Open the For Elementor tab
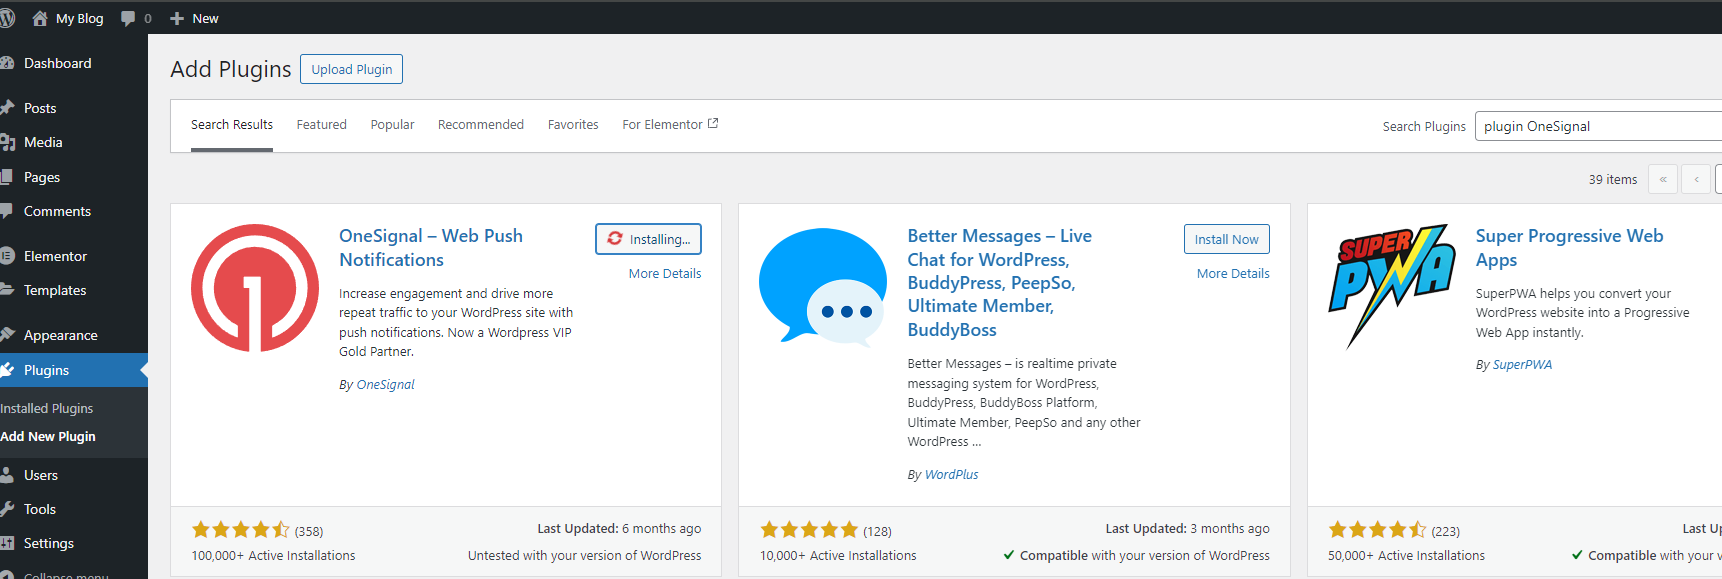 (x=670, y=125)
